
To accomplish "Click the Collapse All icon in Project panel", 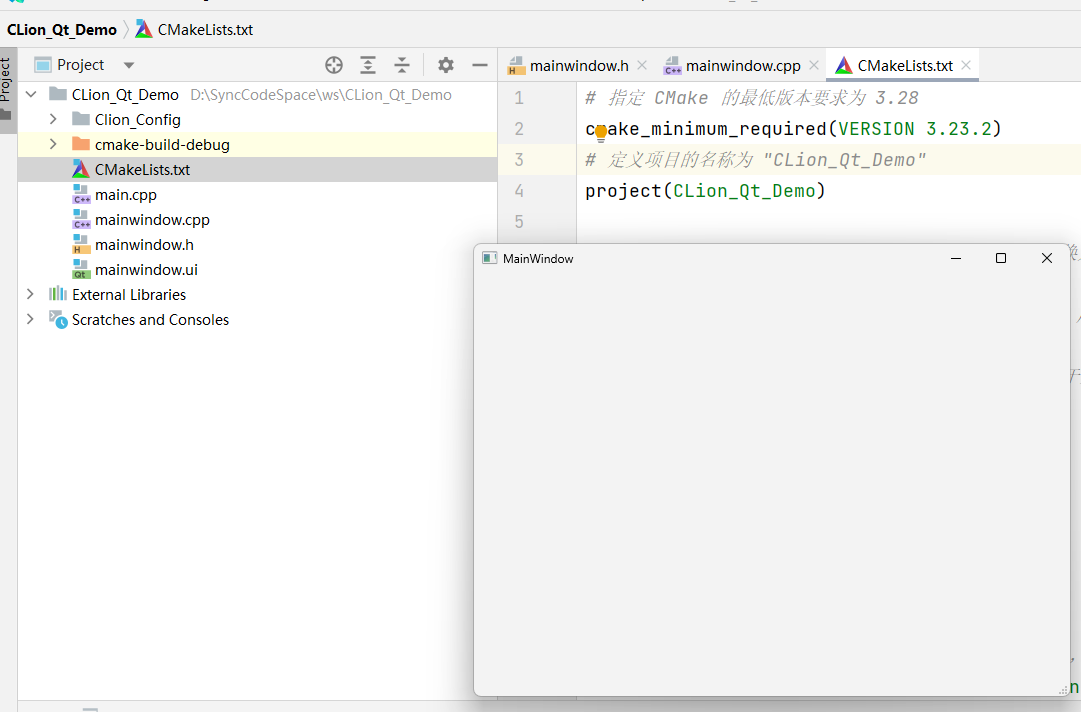I will tap(402, 65).
